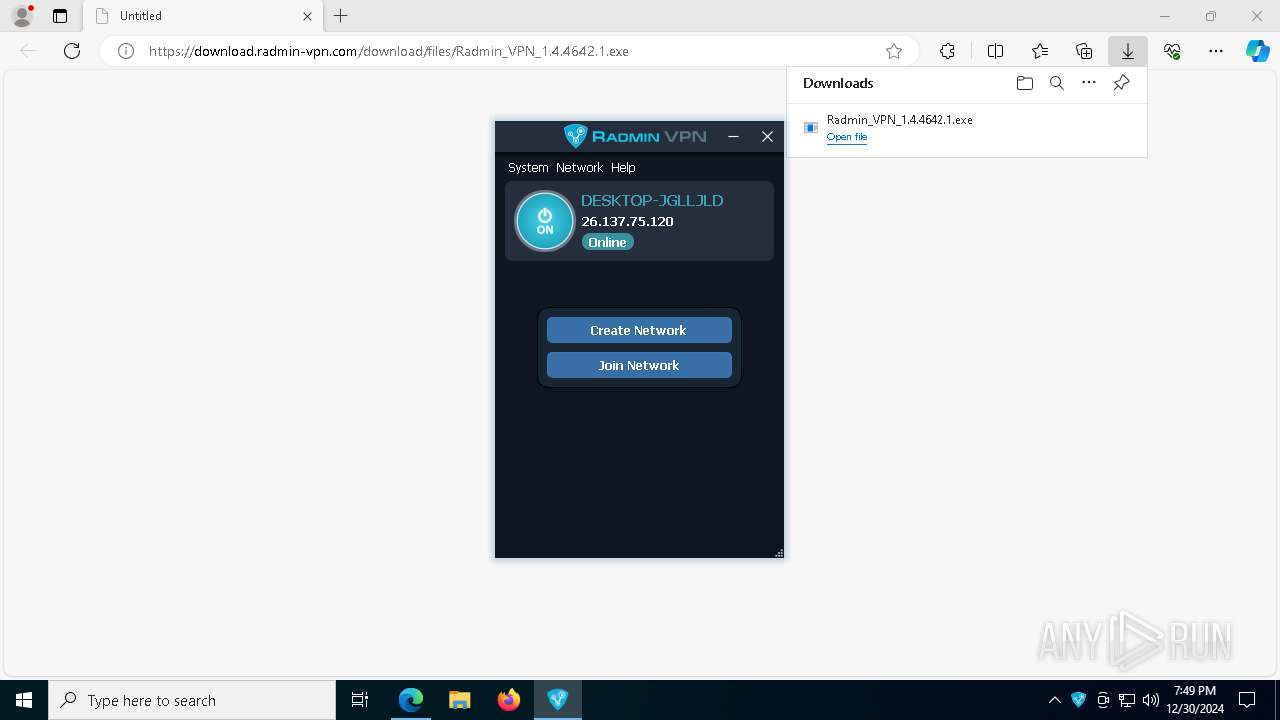The image size is (1280, 720).
Task: Open Task View on taskbar
Action: coord(360,700)
